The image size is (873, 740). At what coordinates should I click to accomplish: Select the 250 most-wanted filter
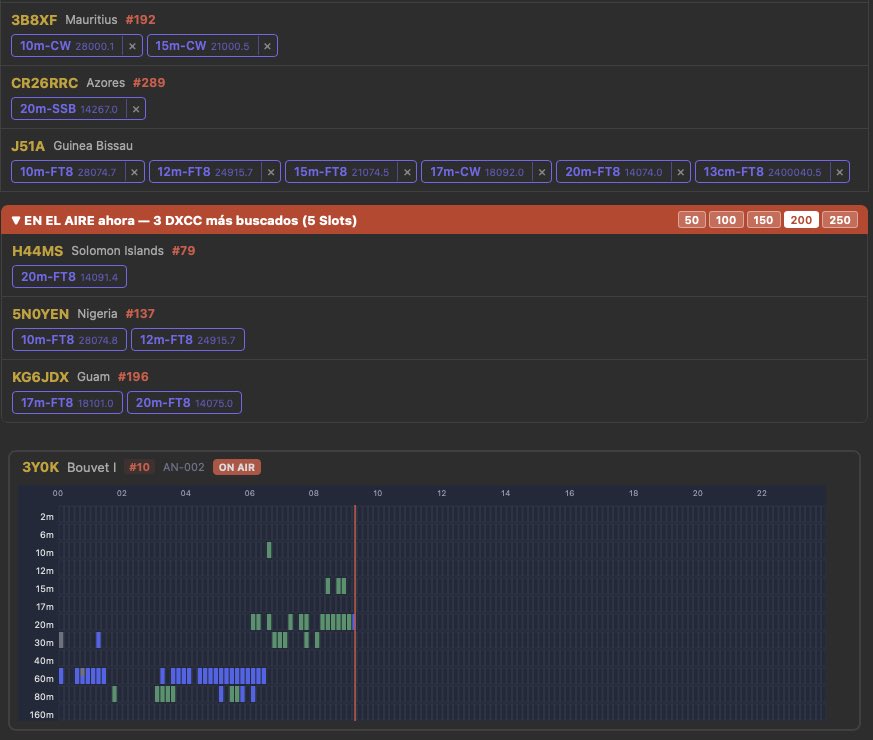point(840,220)
